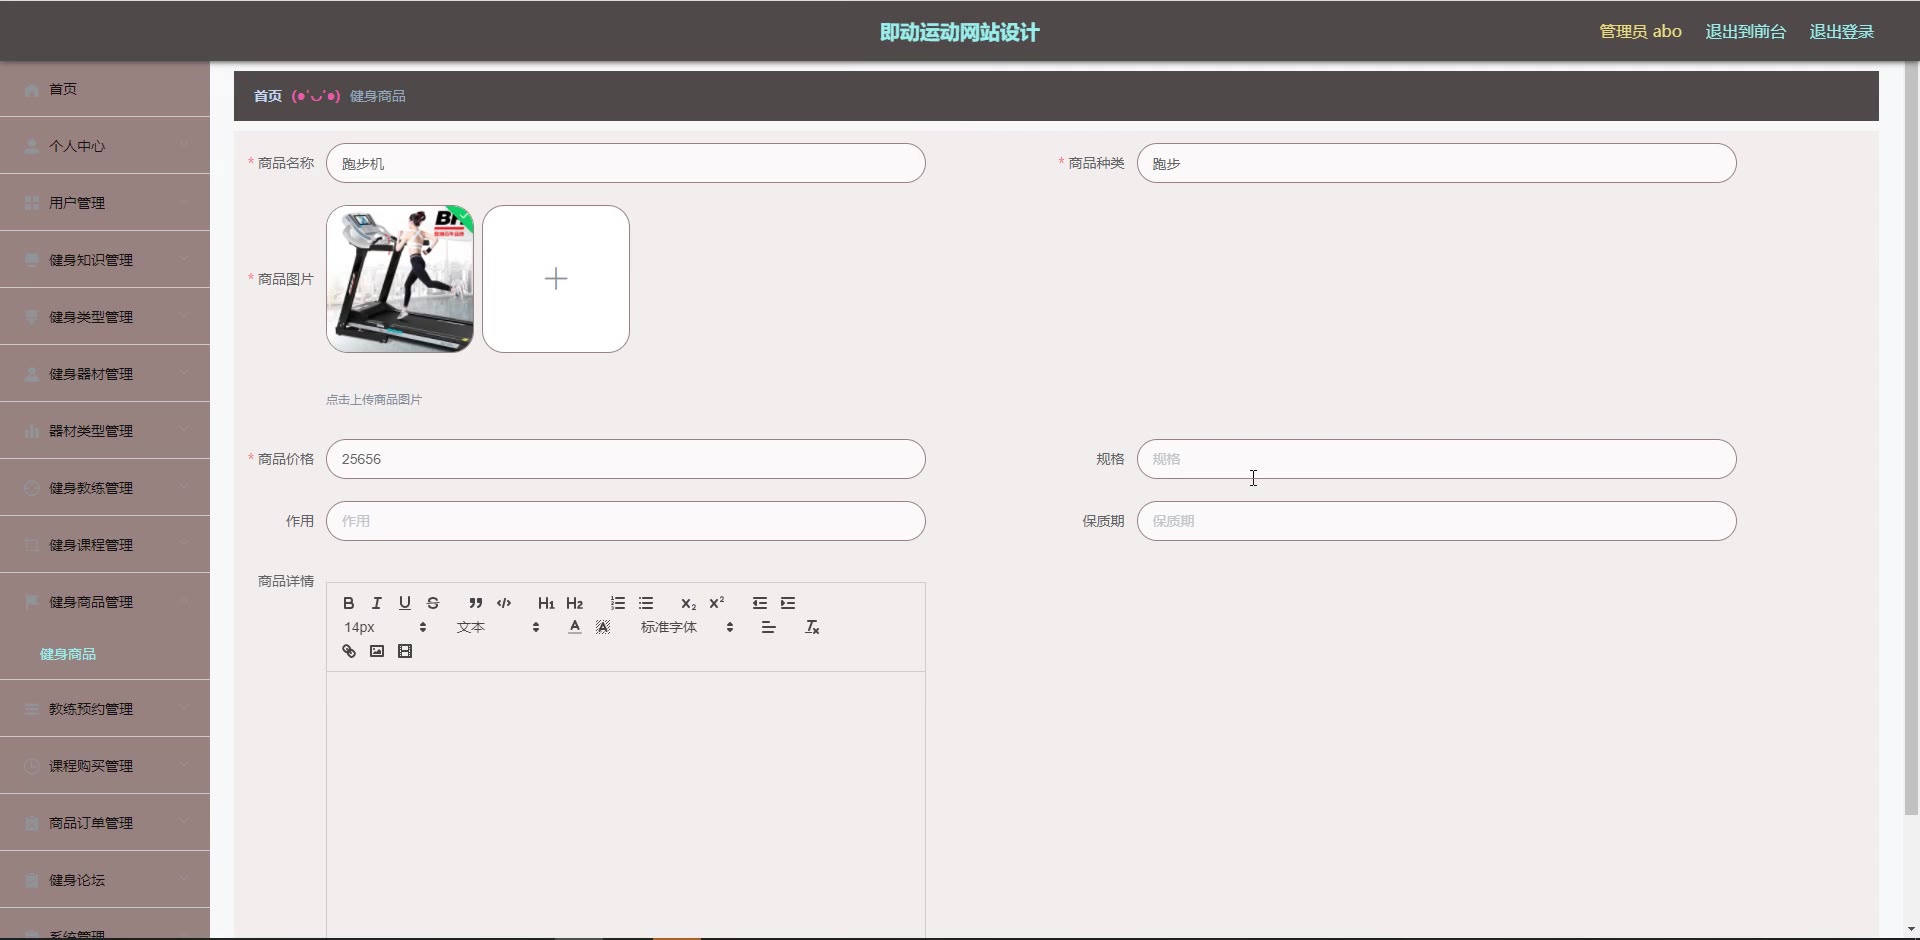This screenshot has height=940, width=1920.
Task: Focus the 作用 input field
Action: coord(625,521)
